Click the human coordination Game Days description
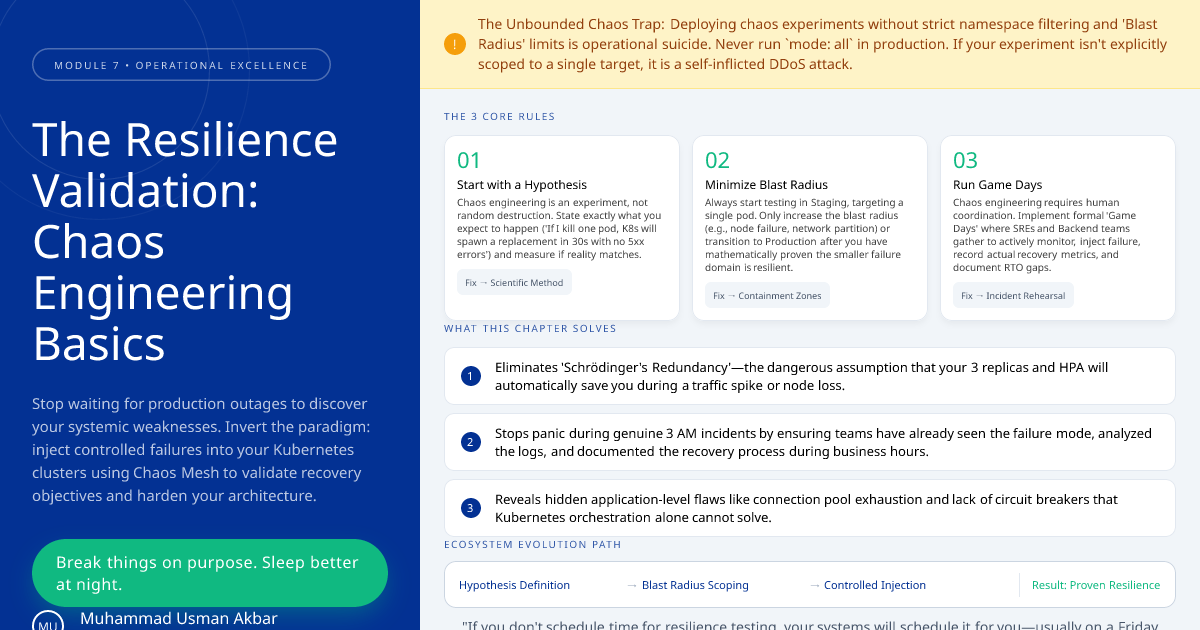The height and width of the screenshot is (630, 1200). [1048, 235]
